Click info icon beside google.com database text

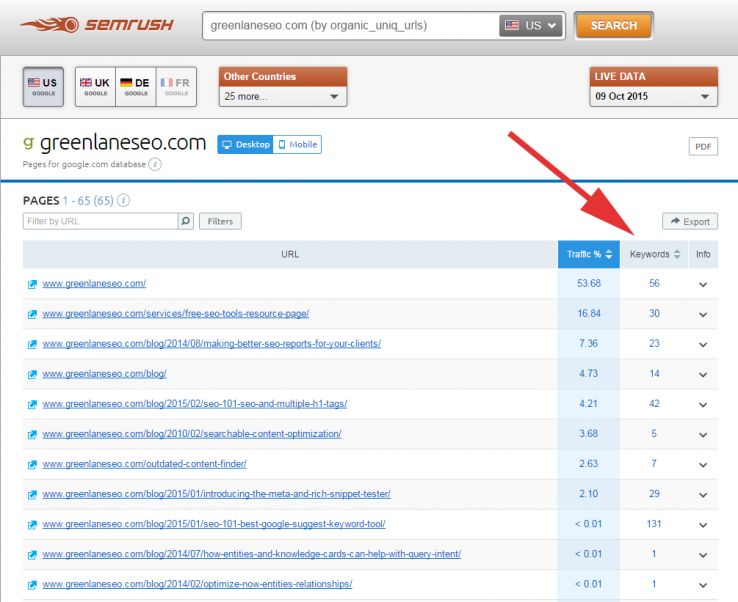(x=156, y=164)
